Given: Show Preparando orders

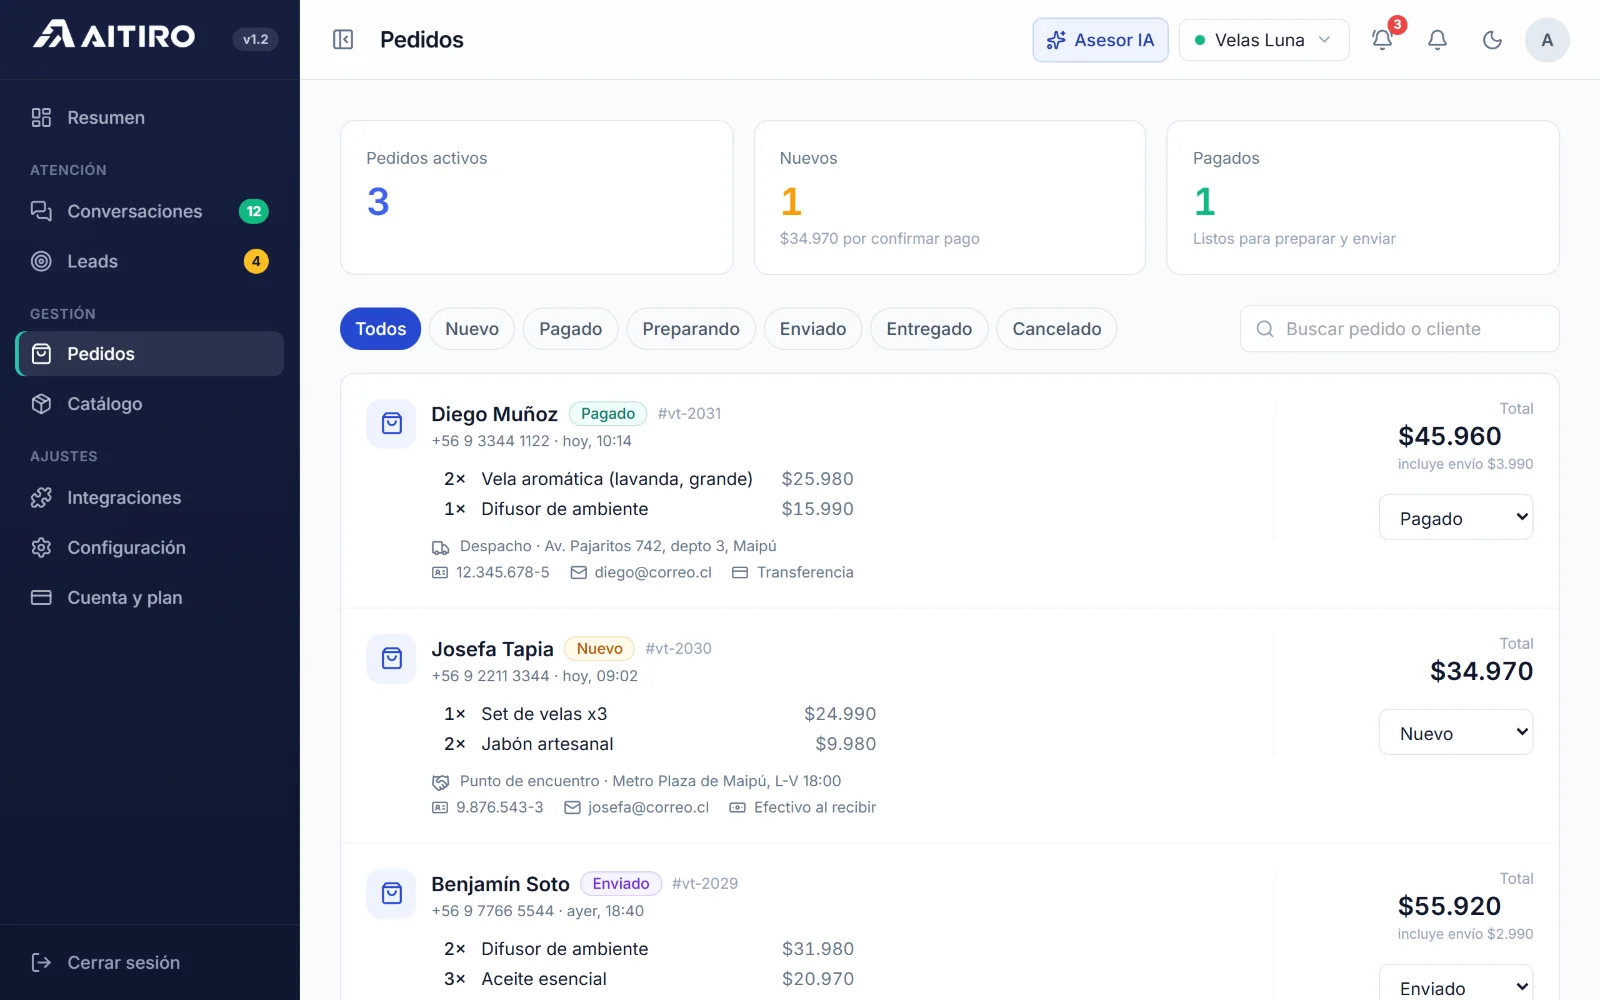Looking at the screenshot, I should (691, 329).
